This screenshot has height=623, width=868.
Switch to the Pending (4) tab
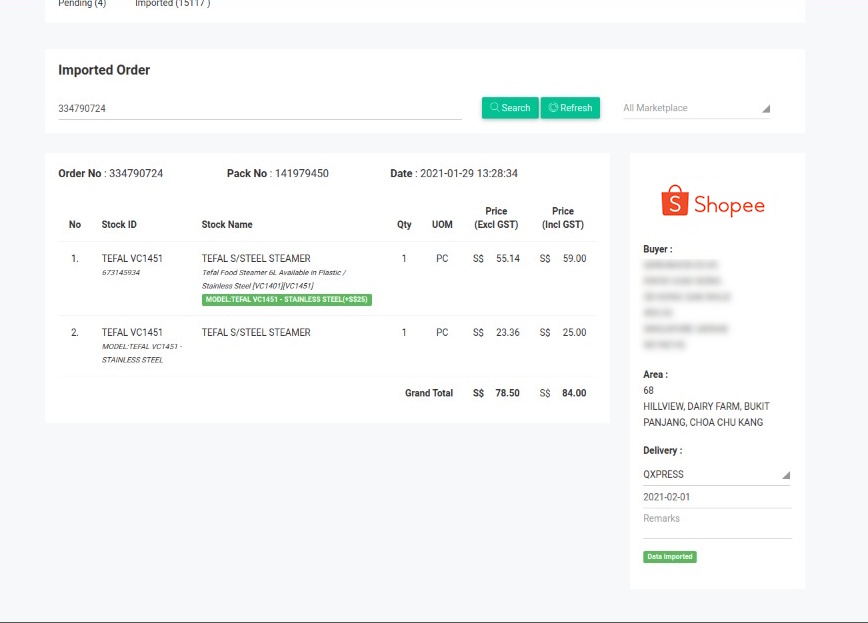(x=82, y=3)
